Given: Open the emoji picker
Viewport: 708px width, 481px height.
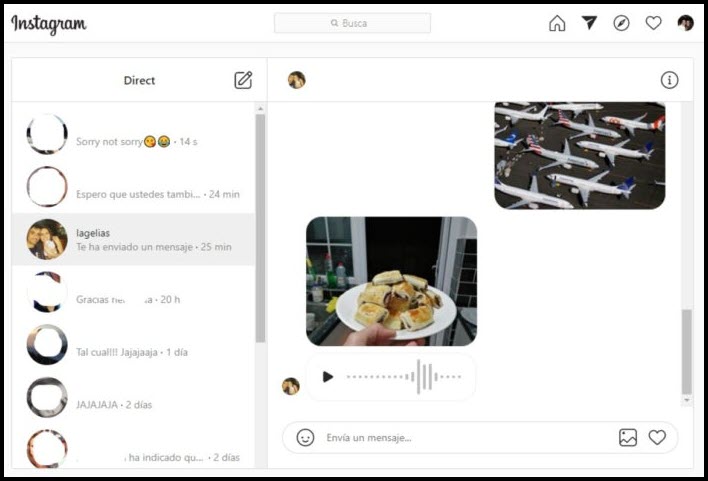Looking at the screenshot, I should [305, 437].
